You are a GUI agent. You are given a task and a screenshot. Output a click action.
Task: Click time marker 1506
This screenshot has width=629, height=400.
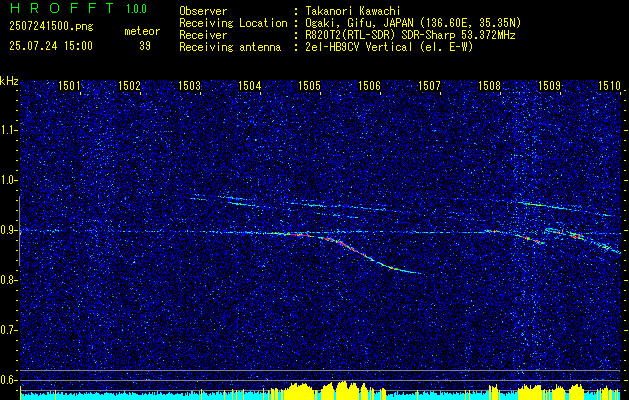click(x=369, y=85)
